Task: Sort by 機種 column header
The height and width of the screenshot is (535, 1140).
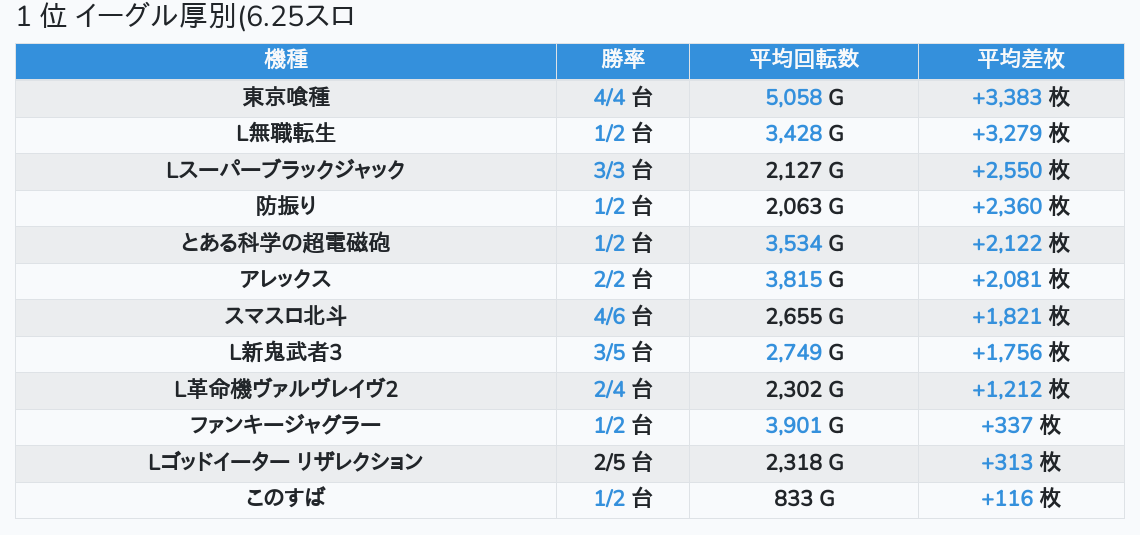Action: pos(286,60)
